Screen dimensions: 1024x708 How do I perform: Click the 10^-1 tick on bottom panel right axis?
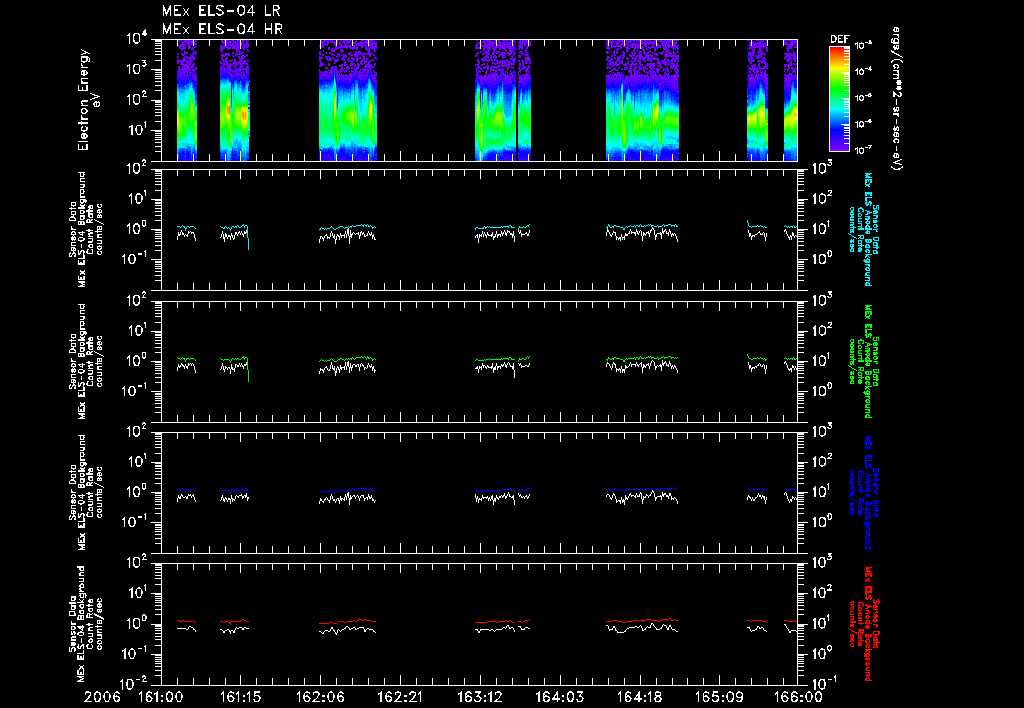click(x=824, y=683)
